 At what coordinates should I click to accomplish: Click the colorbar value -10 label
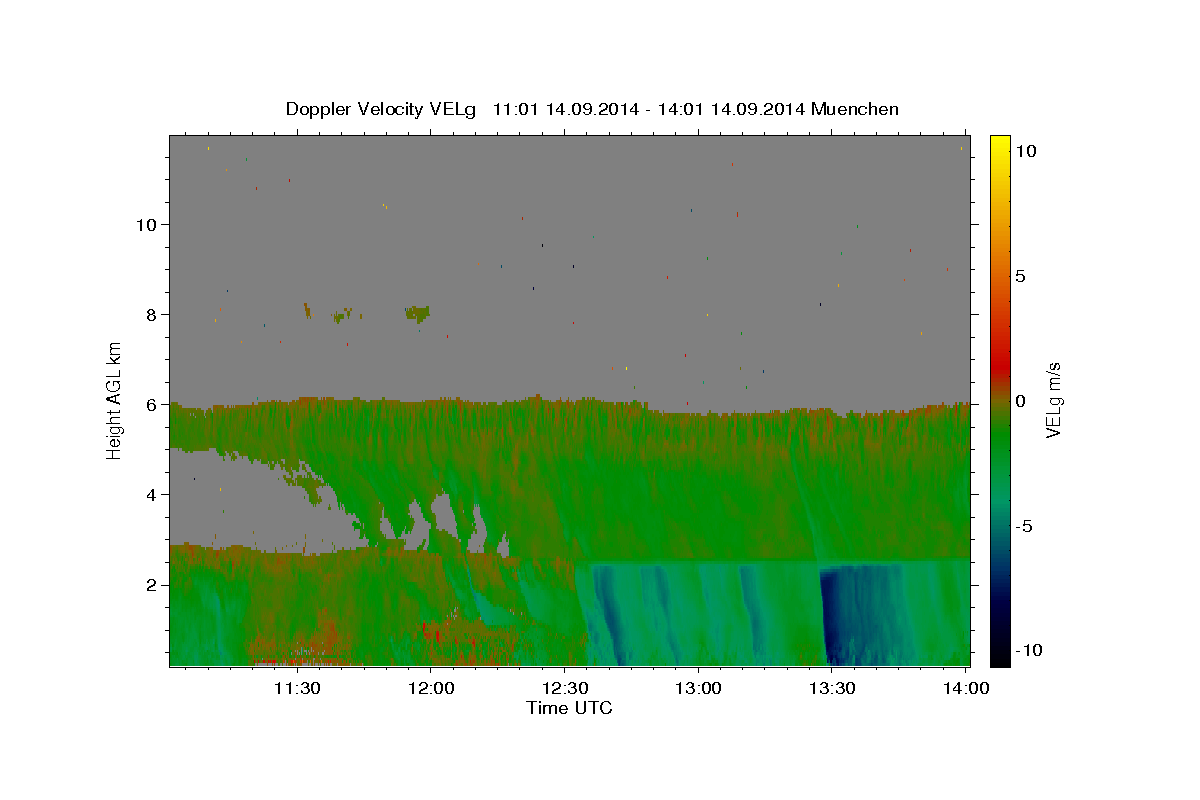1029,650
